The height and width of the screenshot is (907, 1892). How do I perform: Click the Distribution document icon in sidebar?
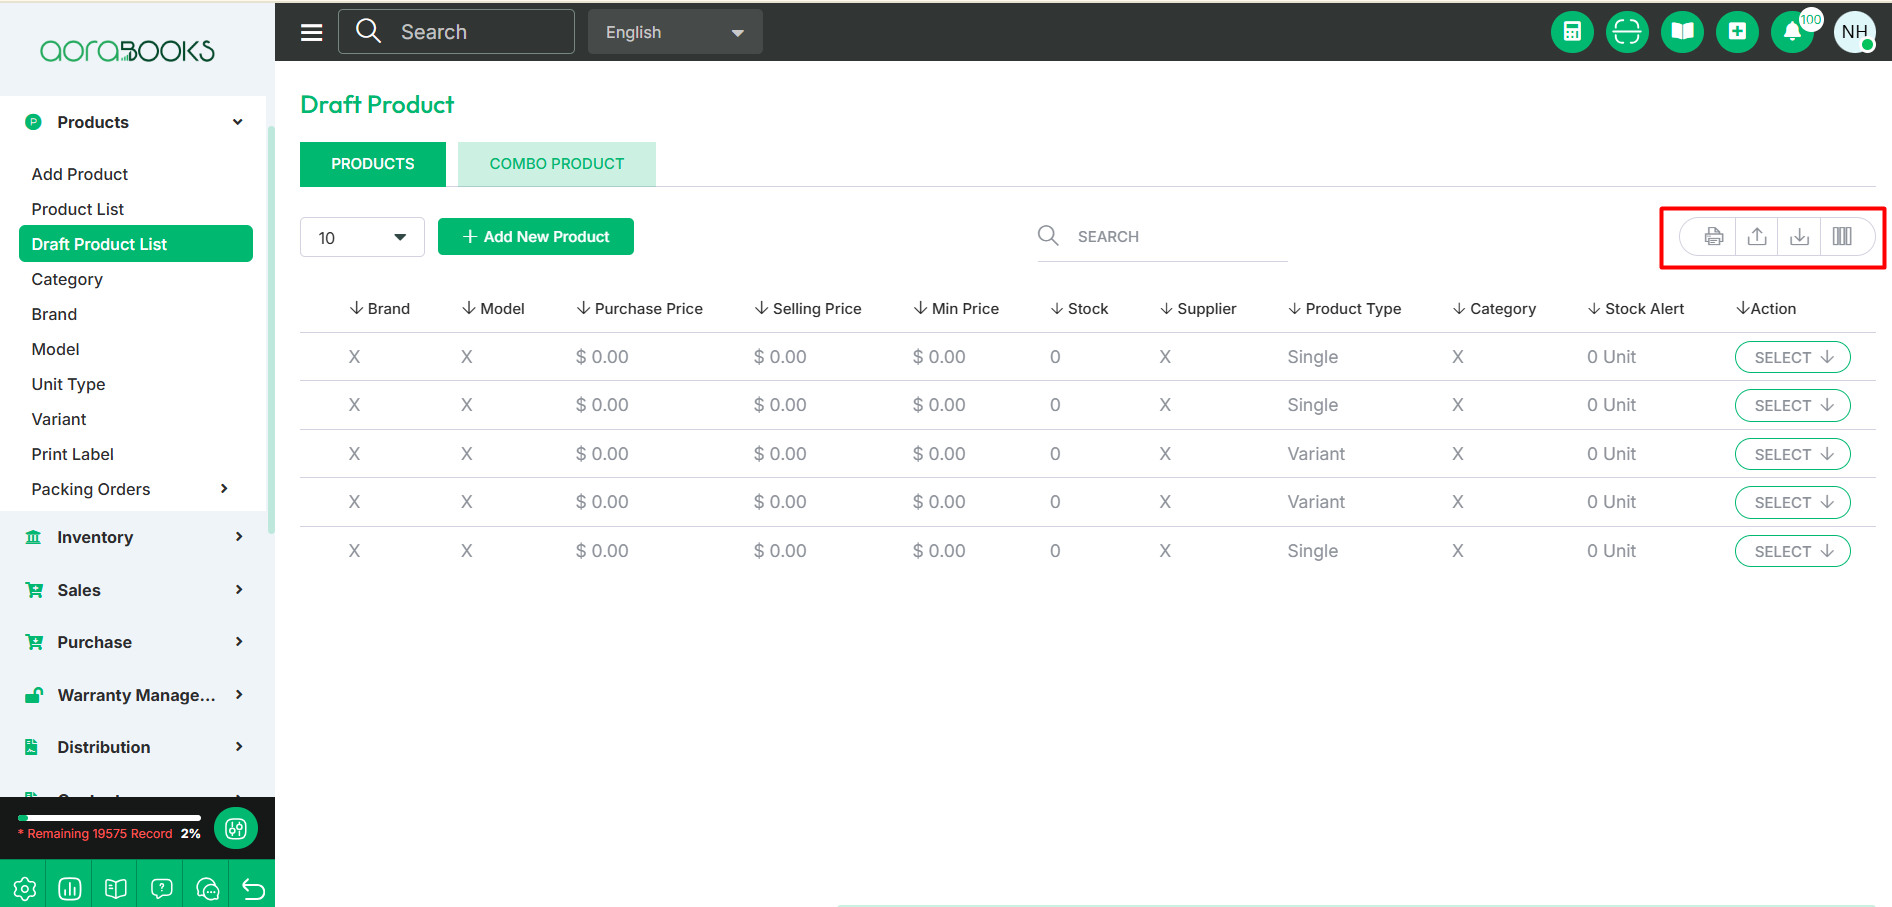(32, 747)
